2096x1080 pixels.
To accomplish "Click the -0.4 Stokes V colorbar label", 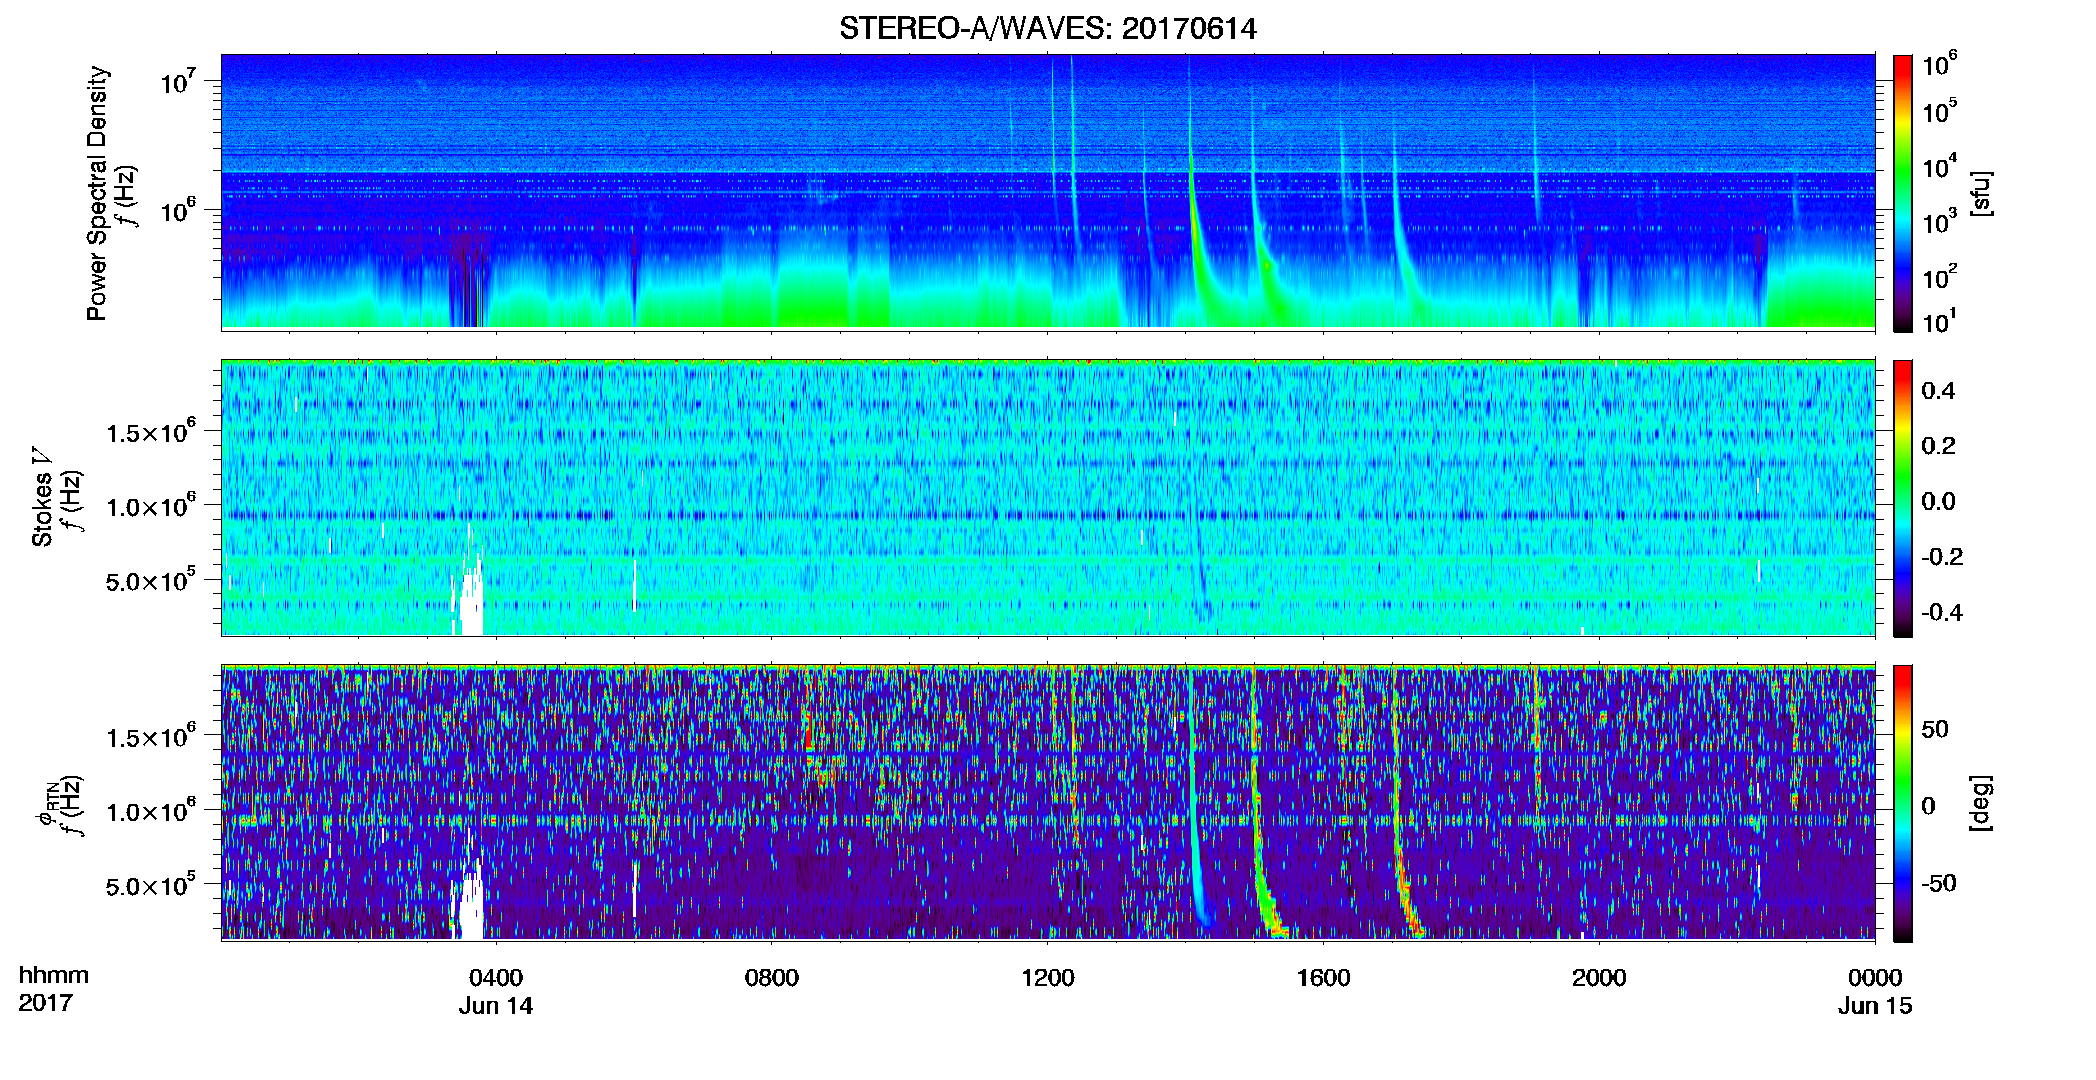I will click(x=1942, y=612).
